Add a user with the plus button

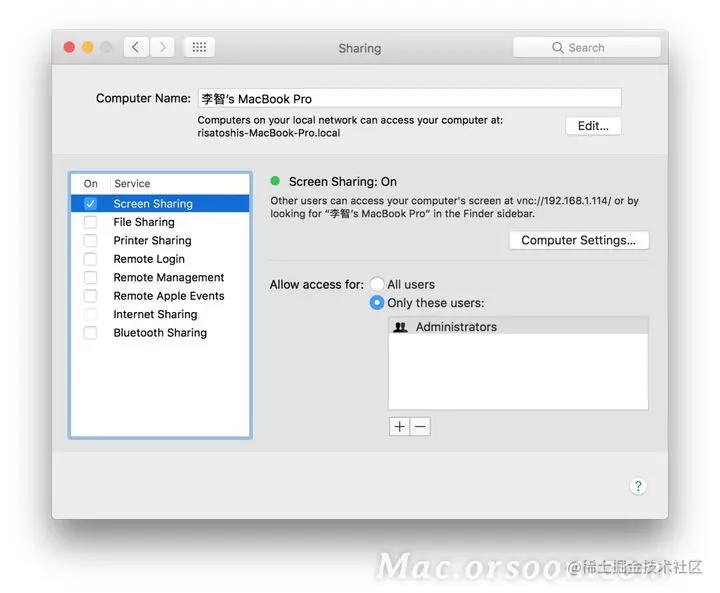(399, 426)
